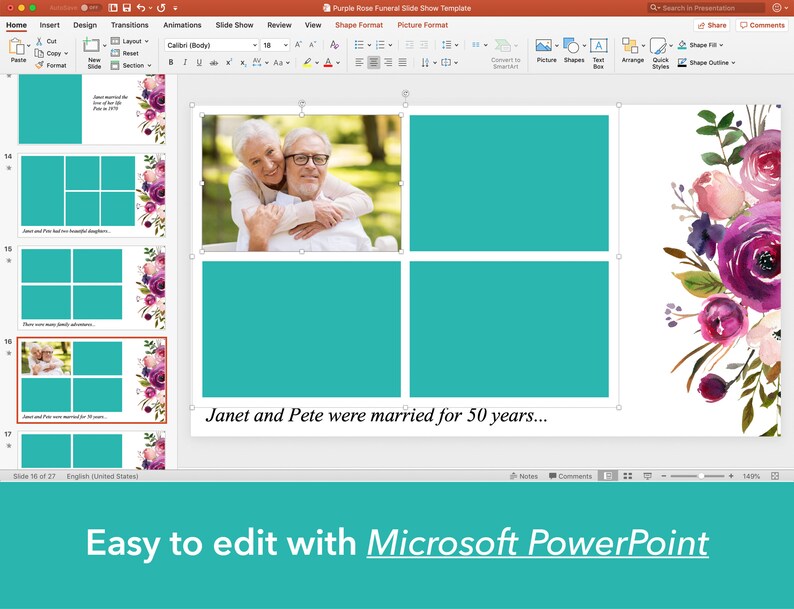Open the font name combo box
794x609 pixels.
tap(212, 45)
